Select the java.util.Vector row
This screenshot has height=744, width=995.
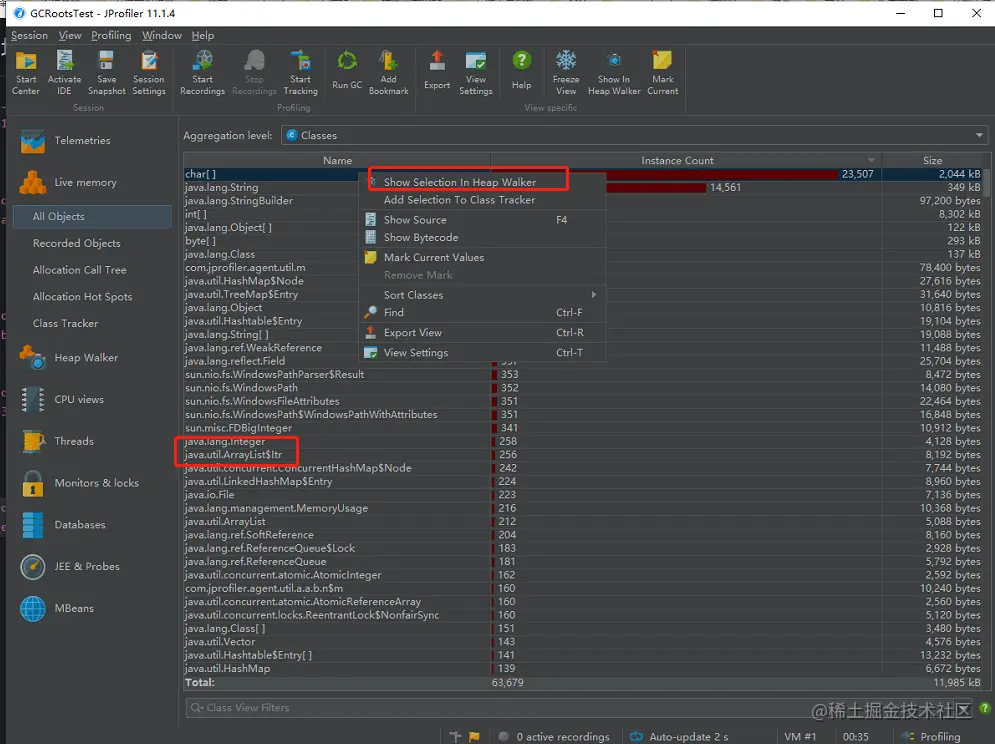pyautogui.click(x=584, y=642)
